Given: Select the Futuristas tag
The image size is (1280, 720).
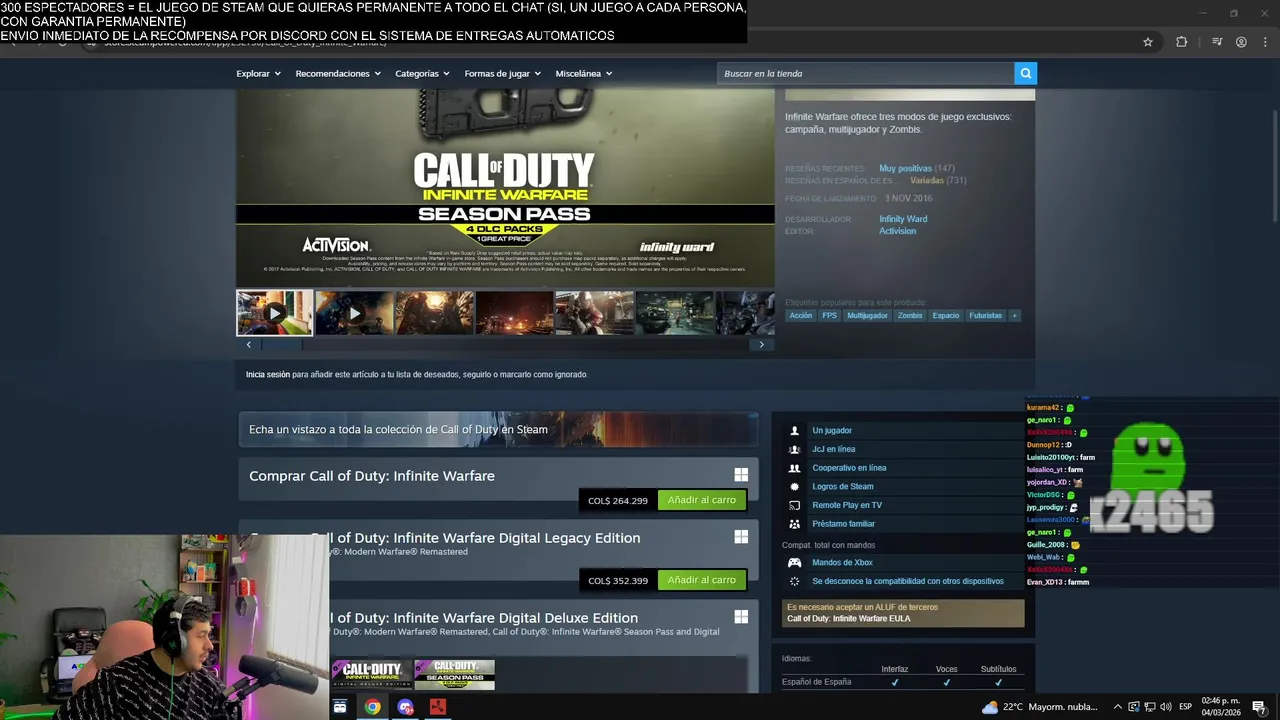Looking at the screenshot, I should tap(985, 315).
